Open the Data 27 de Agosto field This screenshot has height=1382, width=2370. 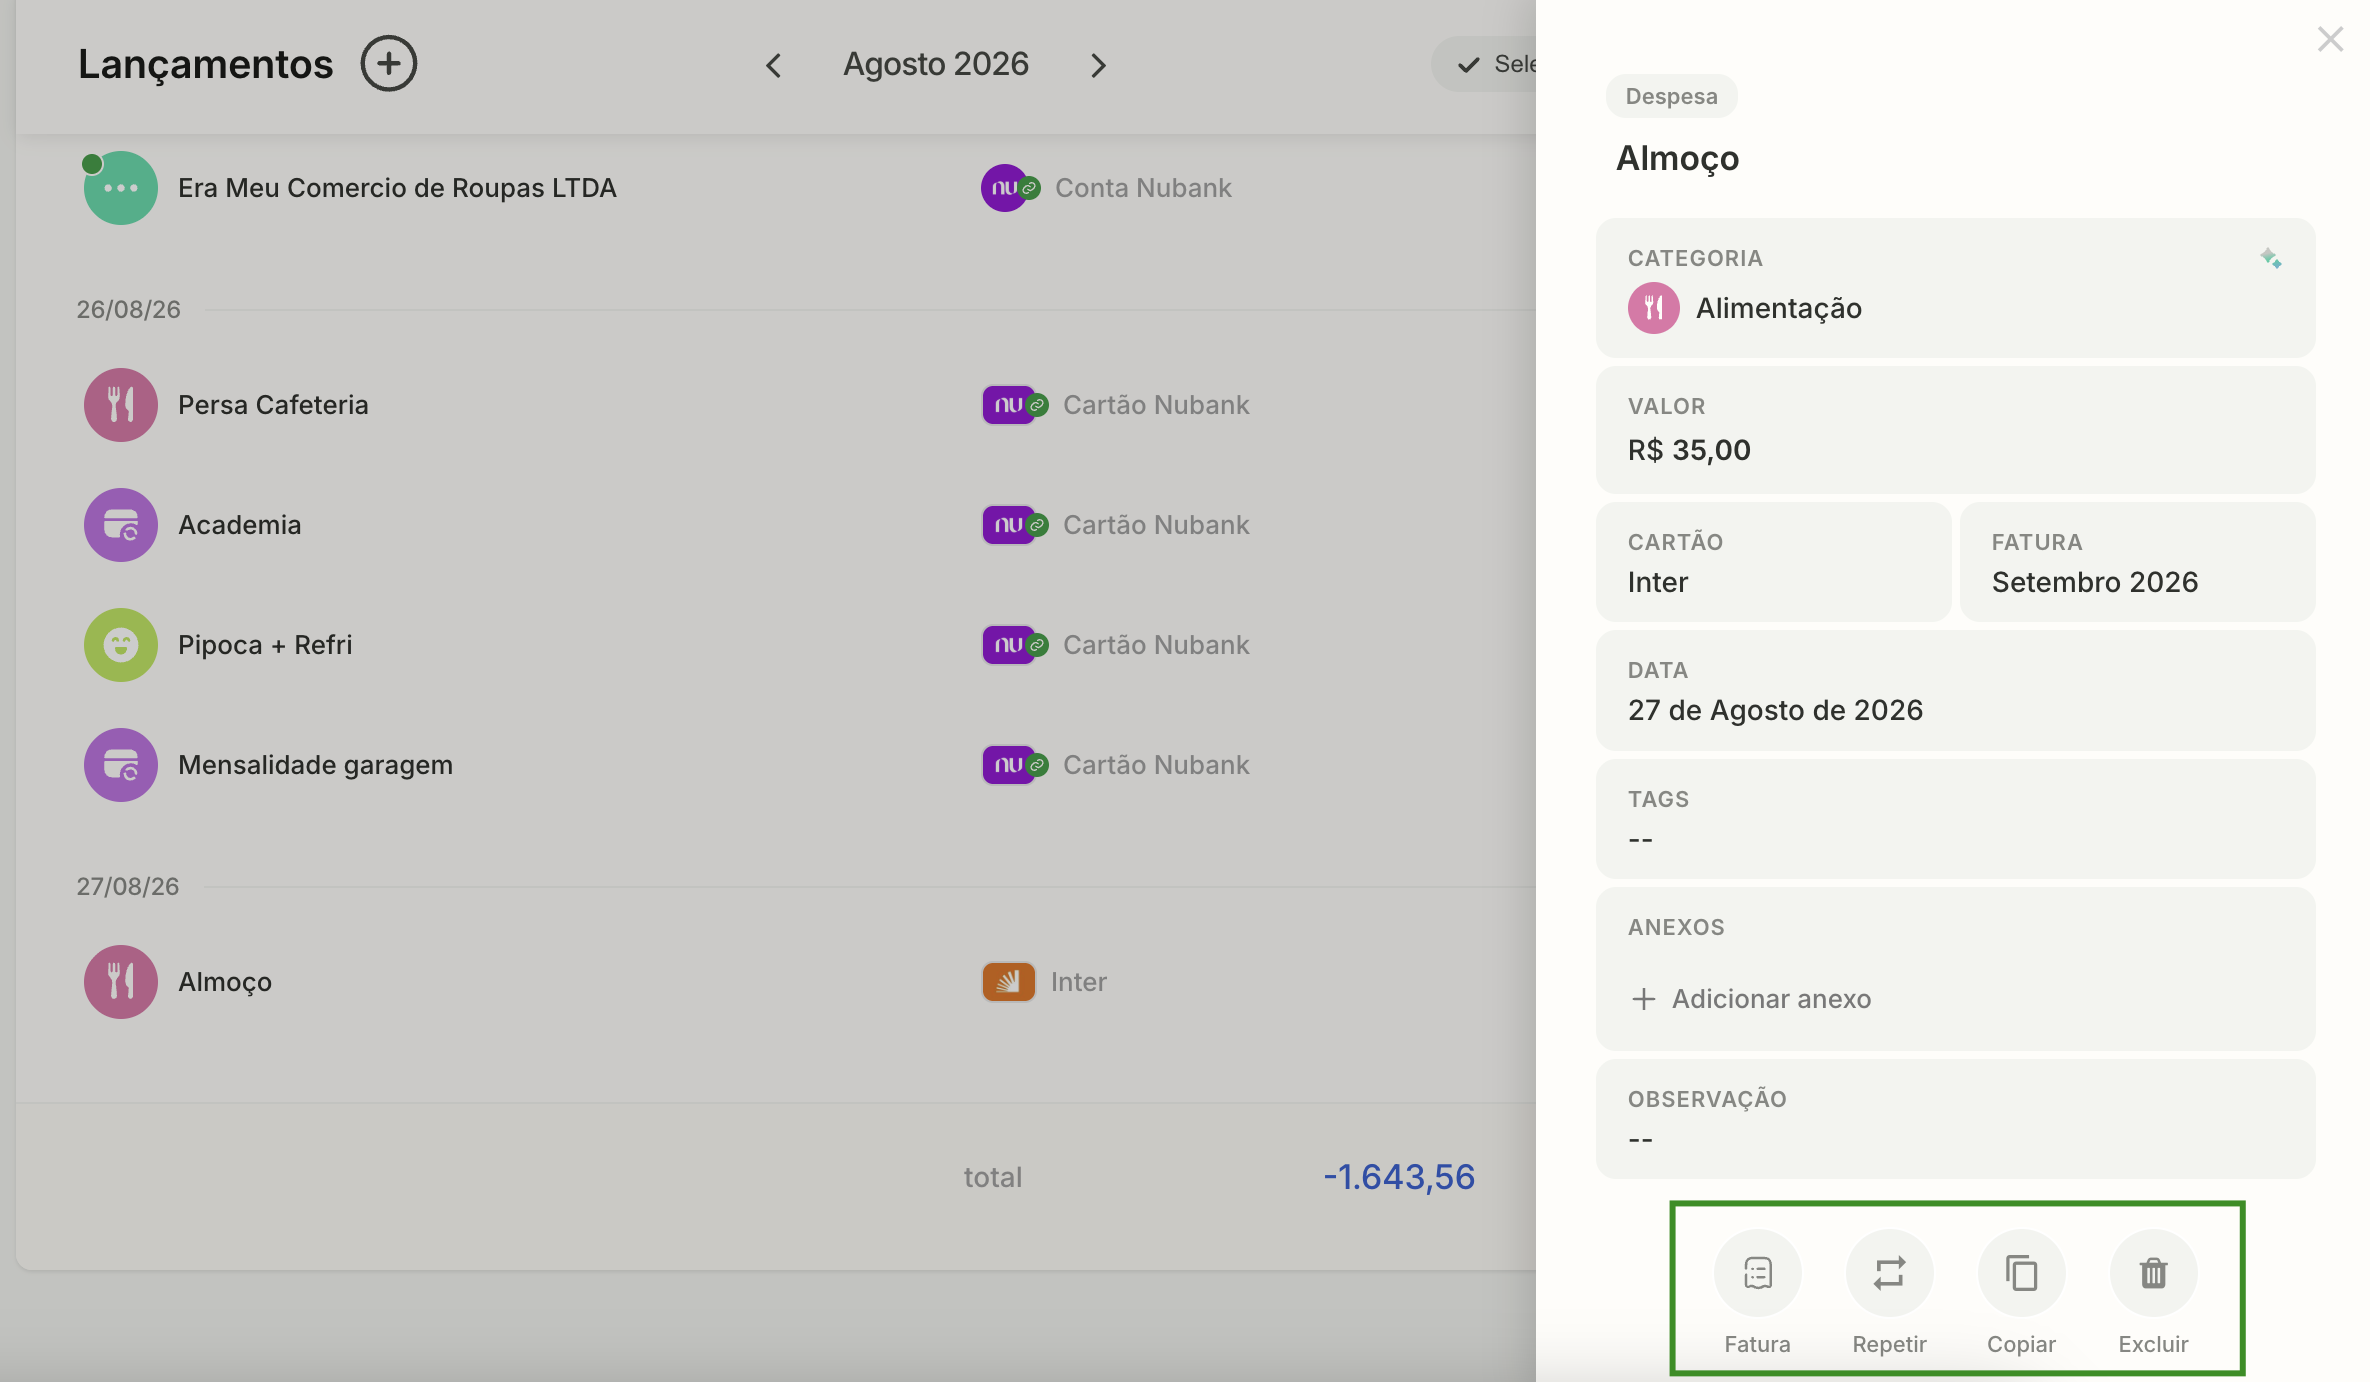tap(1955, 690)
